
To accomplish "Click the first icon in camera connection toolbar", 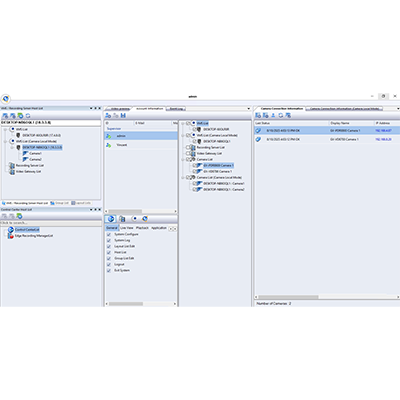I will (x=258, y=115).
